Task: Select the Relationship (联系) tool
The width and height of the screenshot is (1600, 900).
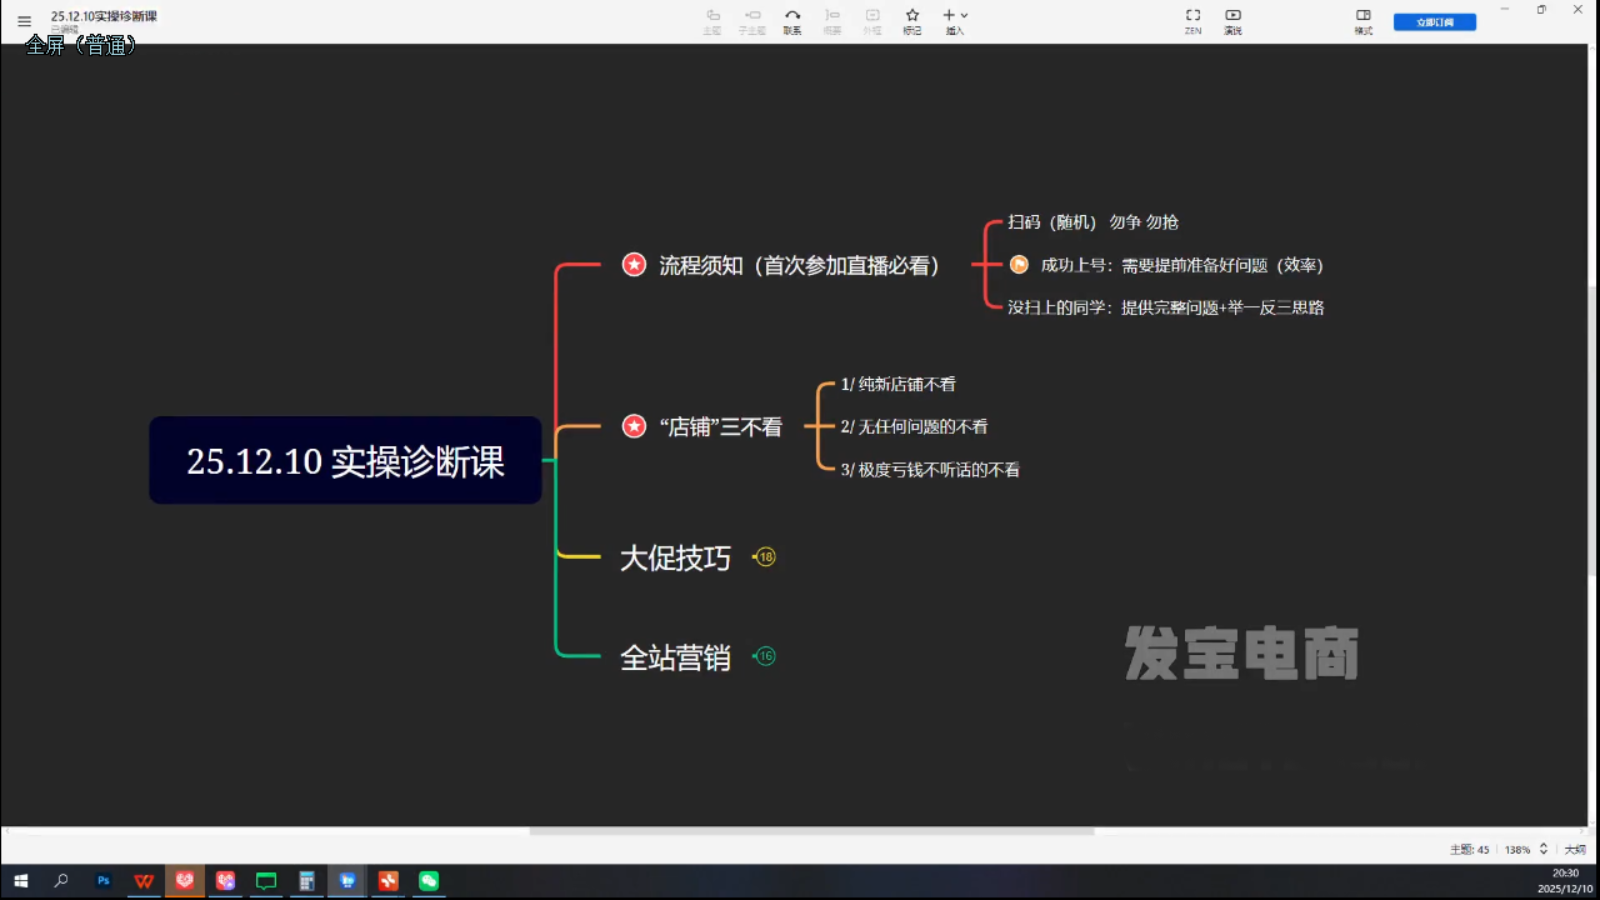Action: point(792,21)
